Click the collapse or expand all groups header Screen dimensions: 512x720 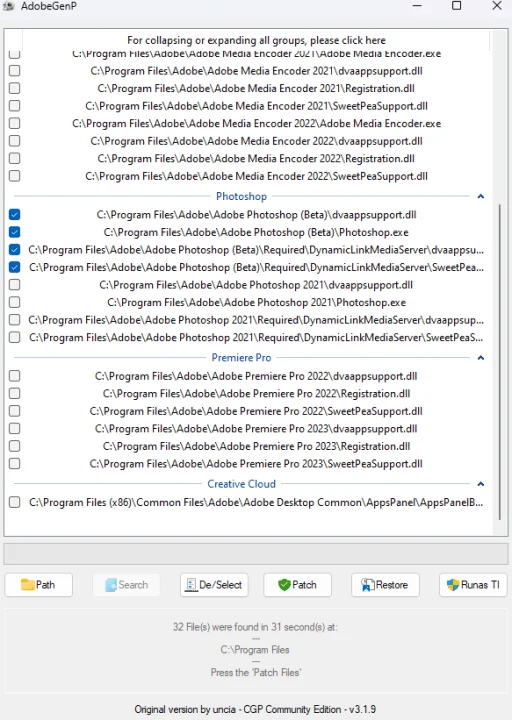click(x=256, y=40)
